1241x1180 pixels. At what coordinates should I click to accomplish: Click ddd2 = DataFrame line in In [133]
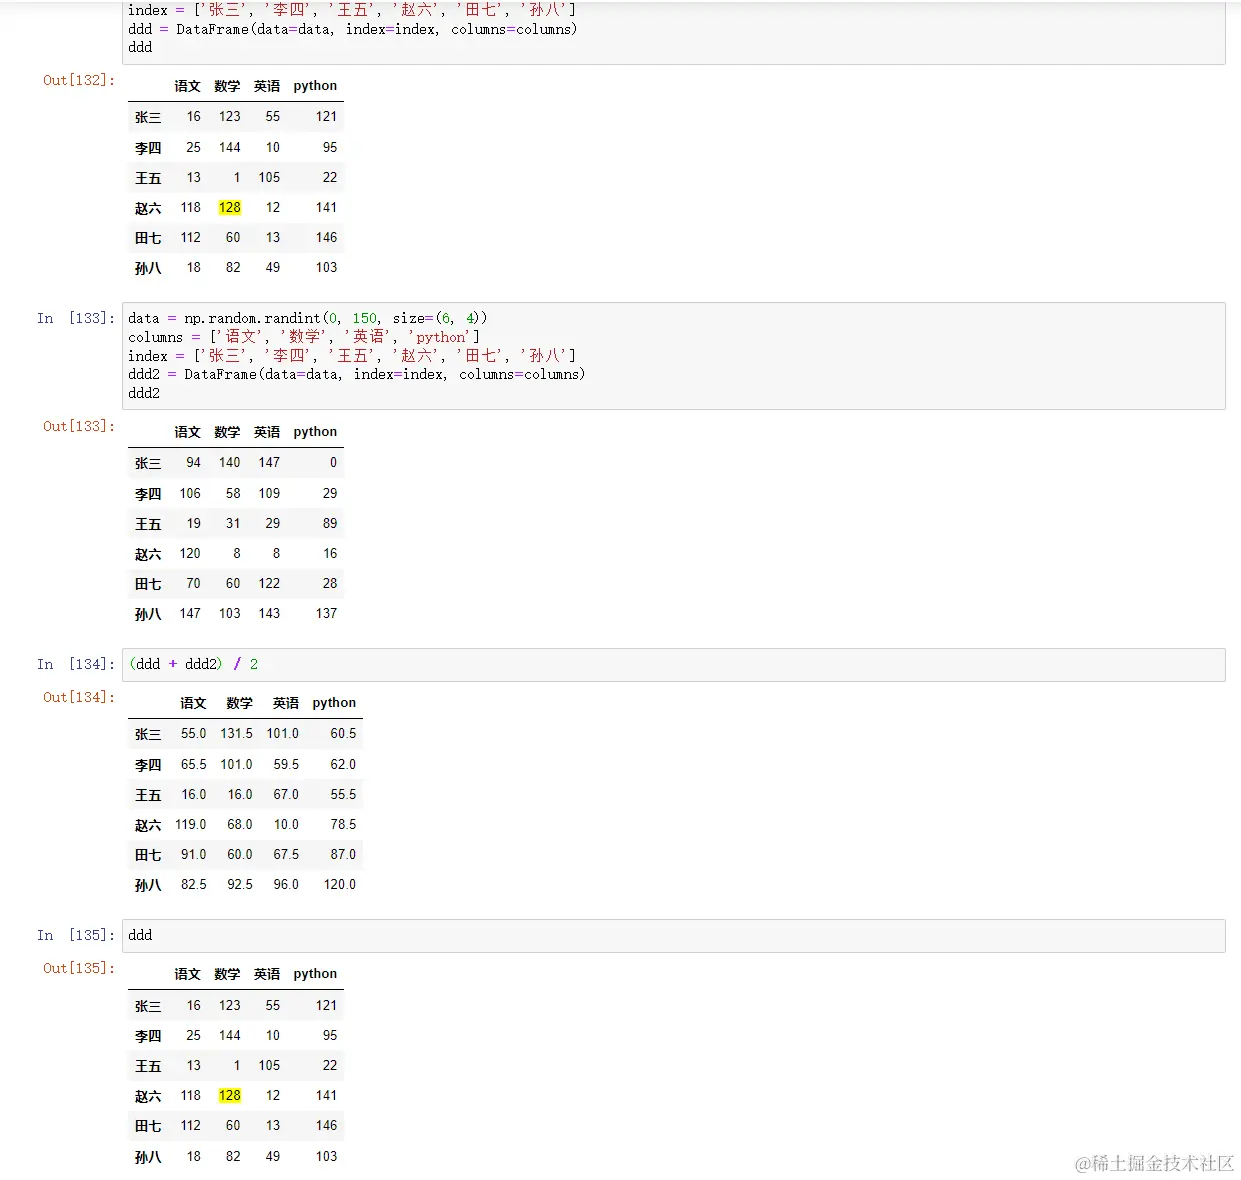357,374
